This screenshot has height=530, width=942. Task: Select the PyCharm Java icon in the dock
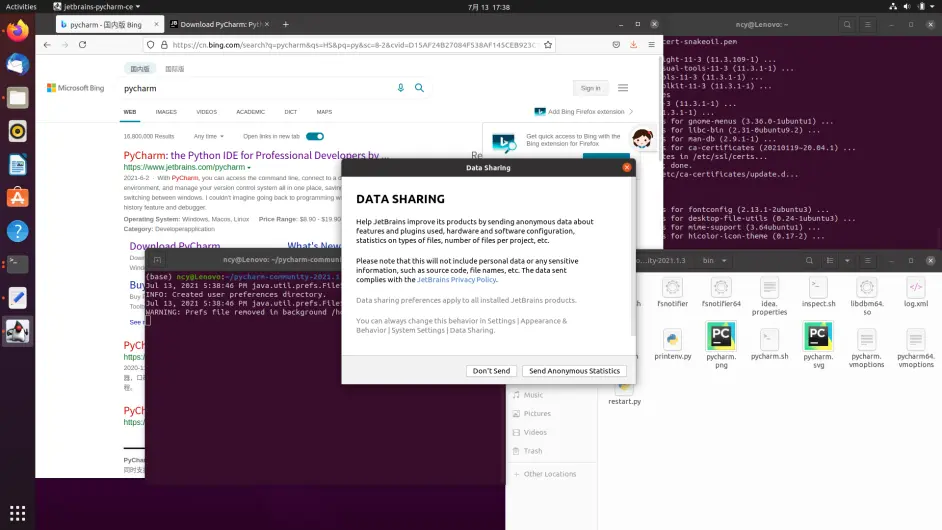[17, 331]
